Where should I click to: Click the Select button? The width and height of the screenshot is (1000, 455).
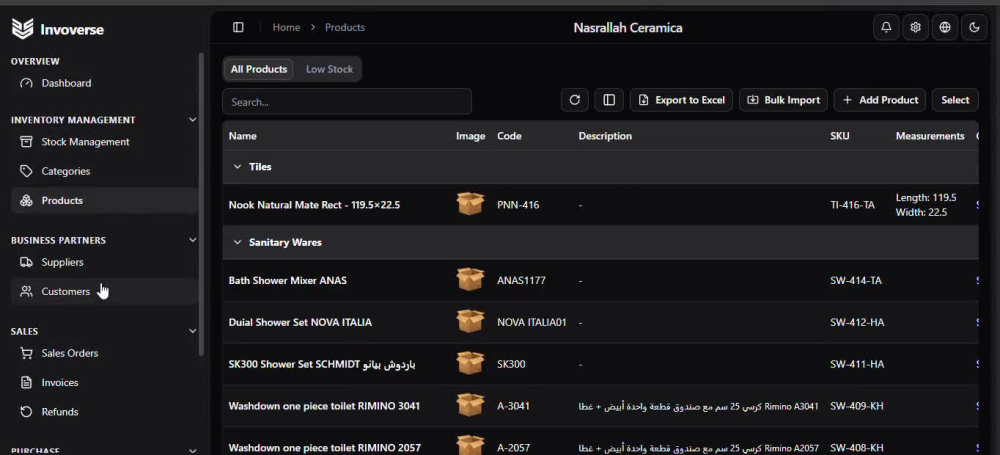click(955, 100)
